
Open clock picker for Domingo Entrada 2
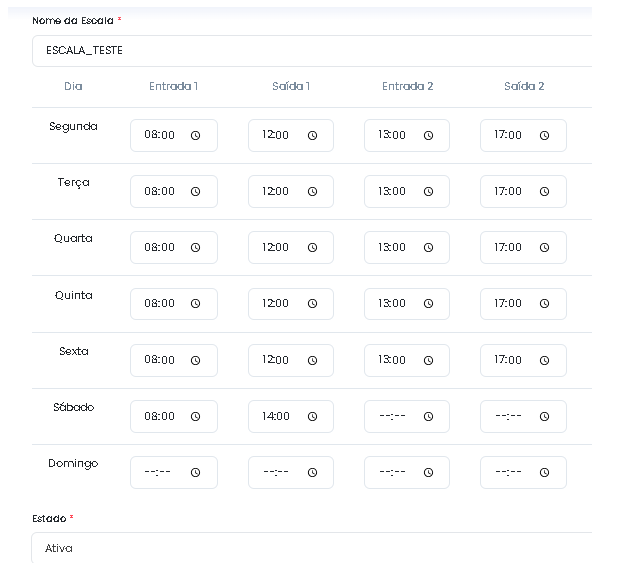point(428,472)
